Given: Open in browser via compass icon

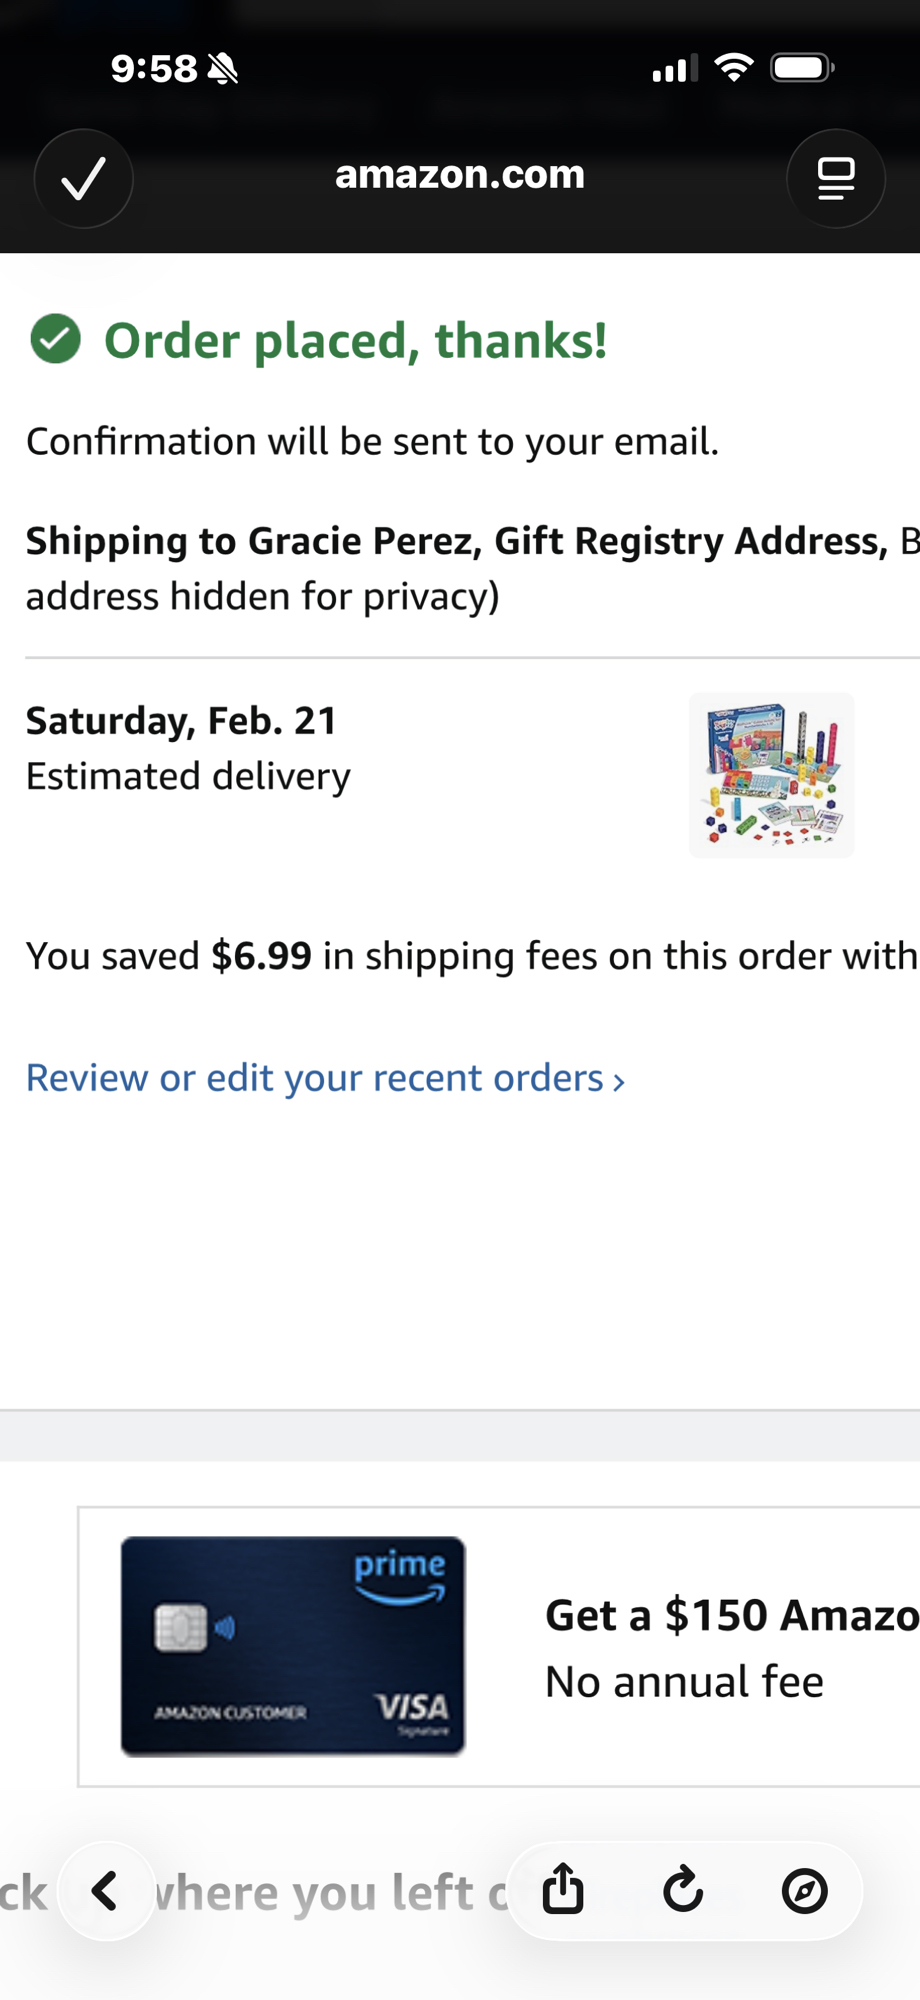Looking at the screenshot, I should 804,1891.
